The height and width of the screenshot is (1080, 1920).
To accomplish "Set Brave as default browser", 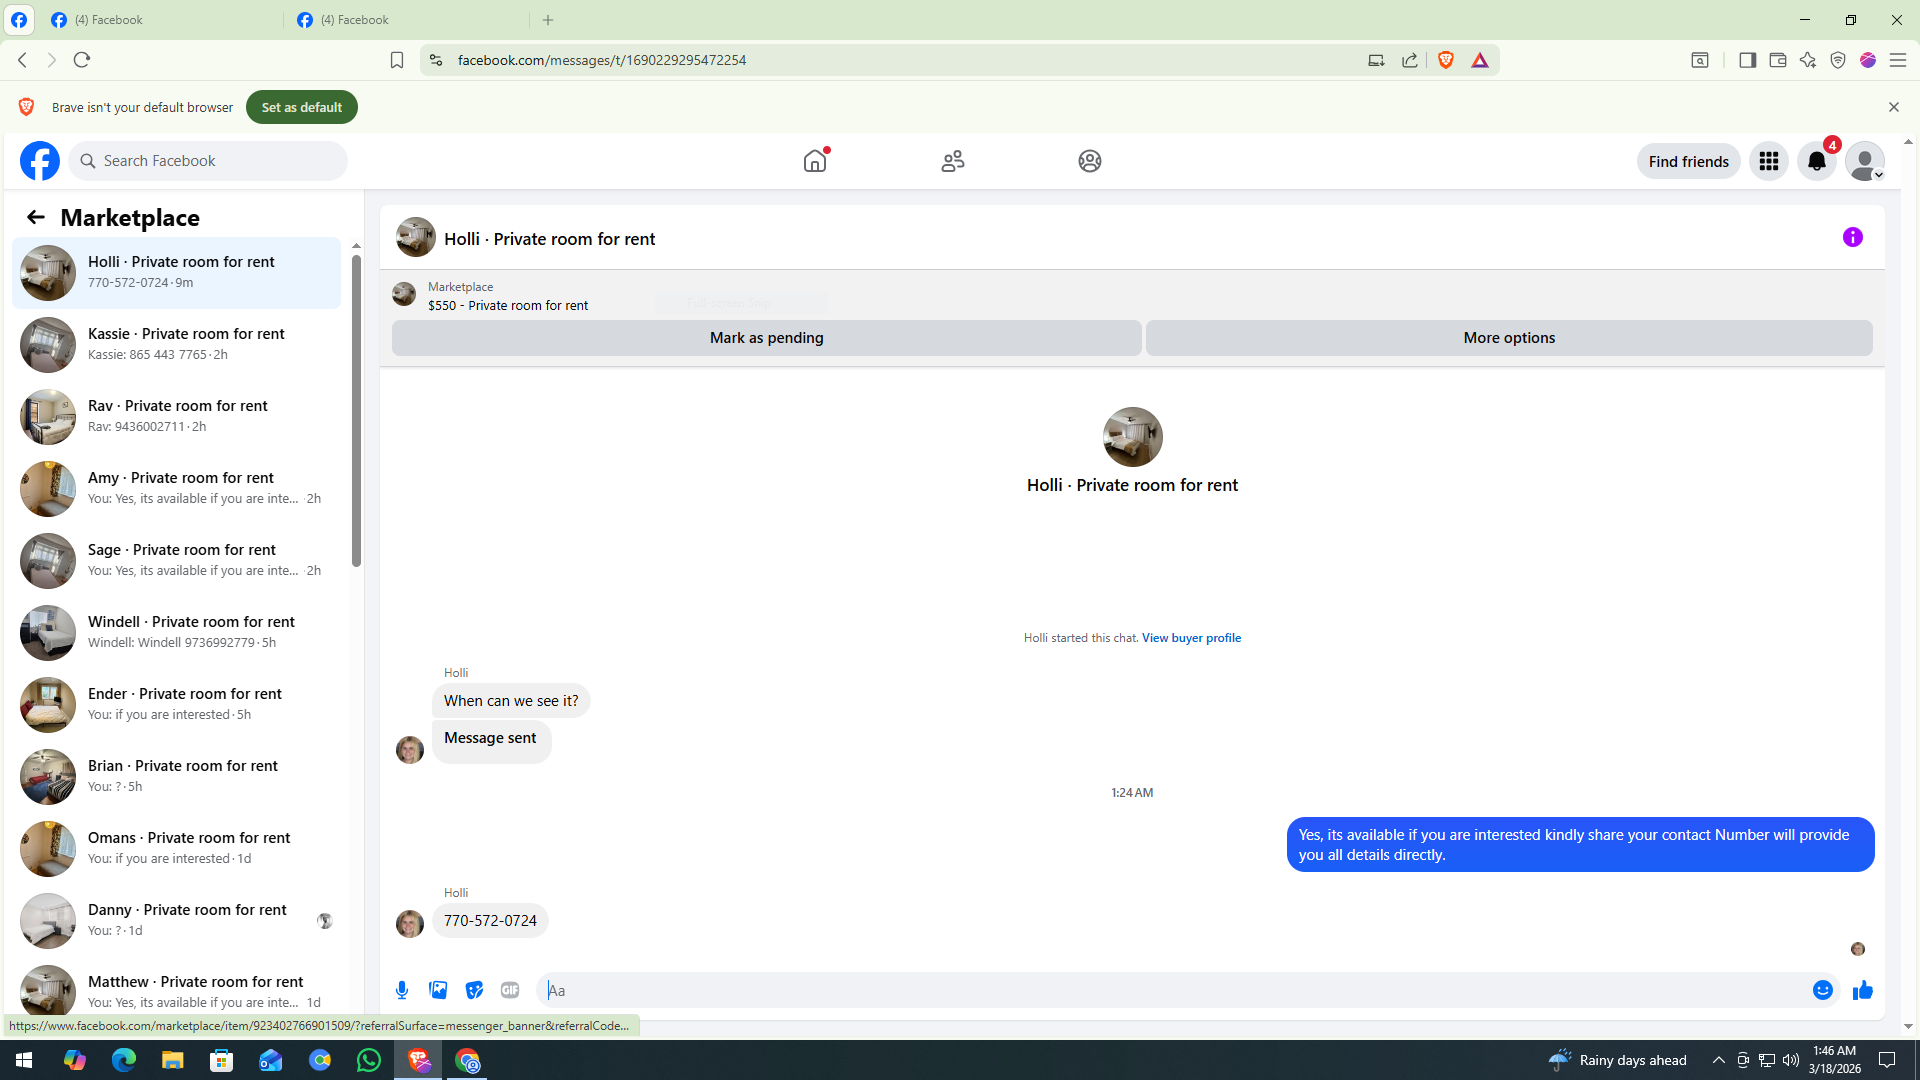I will pos(302,107).
